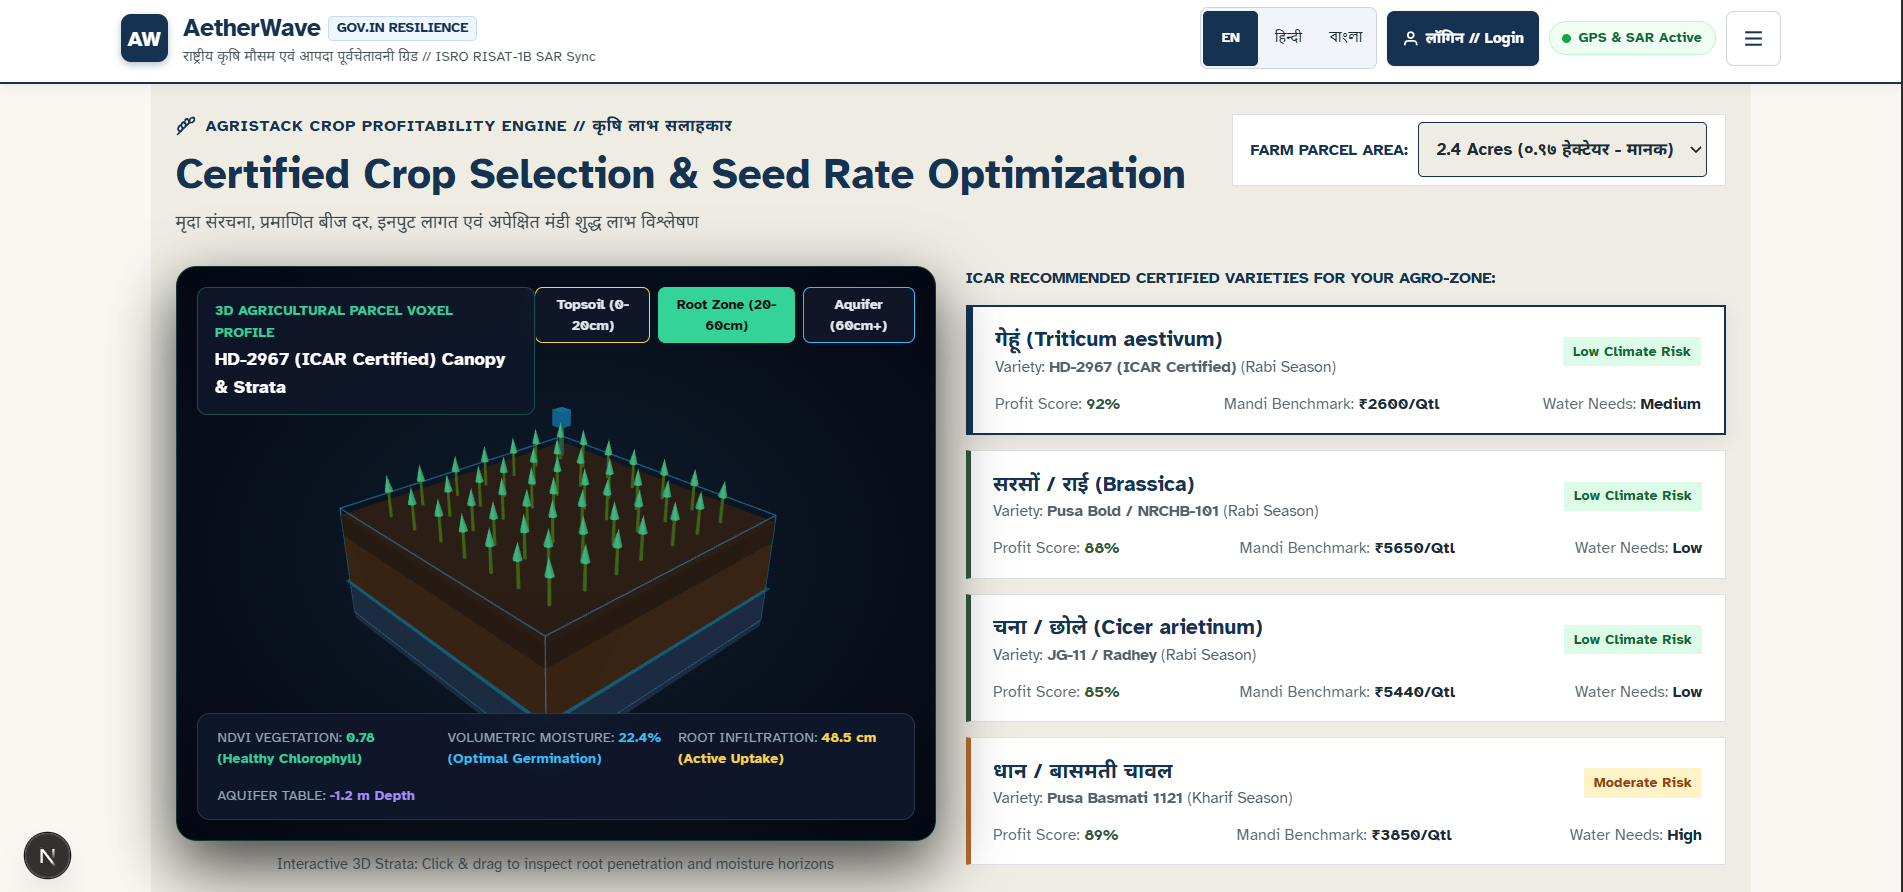Click Water Needs: High on basmati card
This screenshot has height=892, width=1903.
tap(1635, 835)
